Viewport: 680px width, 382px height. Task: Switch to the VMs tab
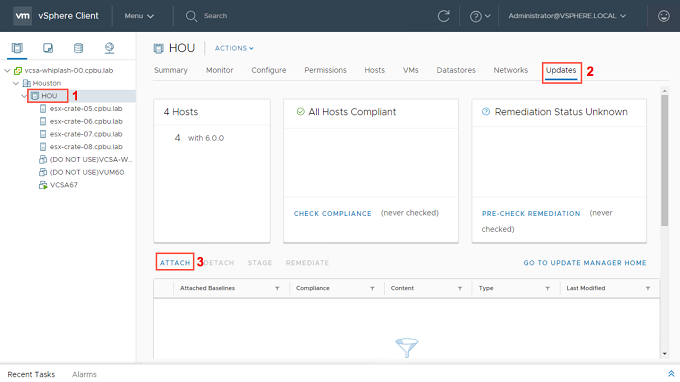point(411,70)
